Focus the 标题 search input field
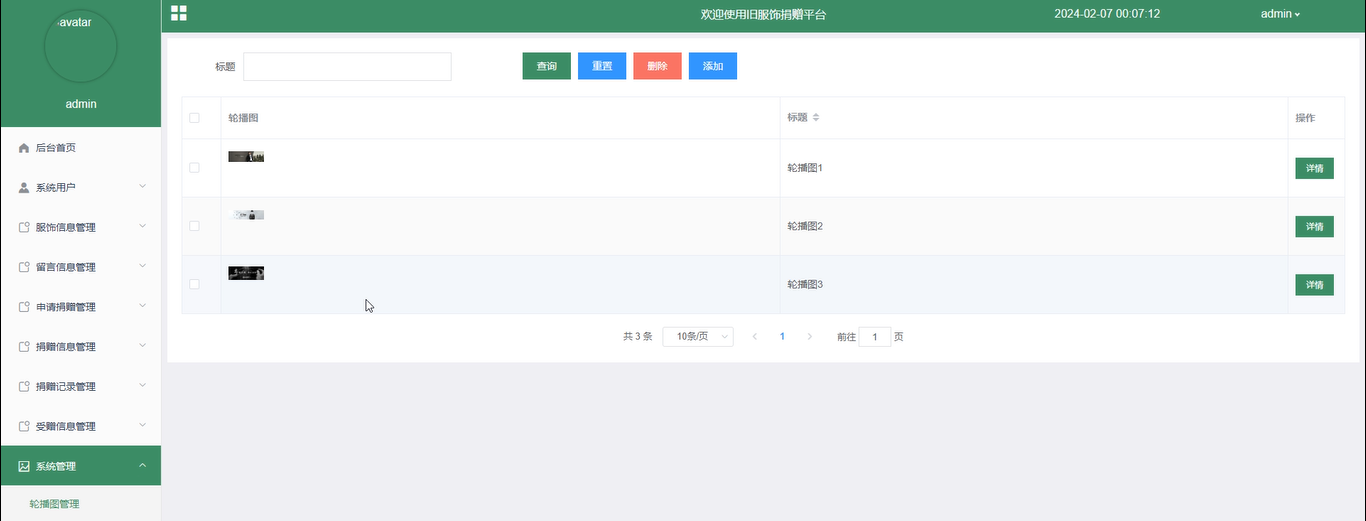This screenshot has width=1366, height=521. pyautogui.click(x=347, y=67)
